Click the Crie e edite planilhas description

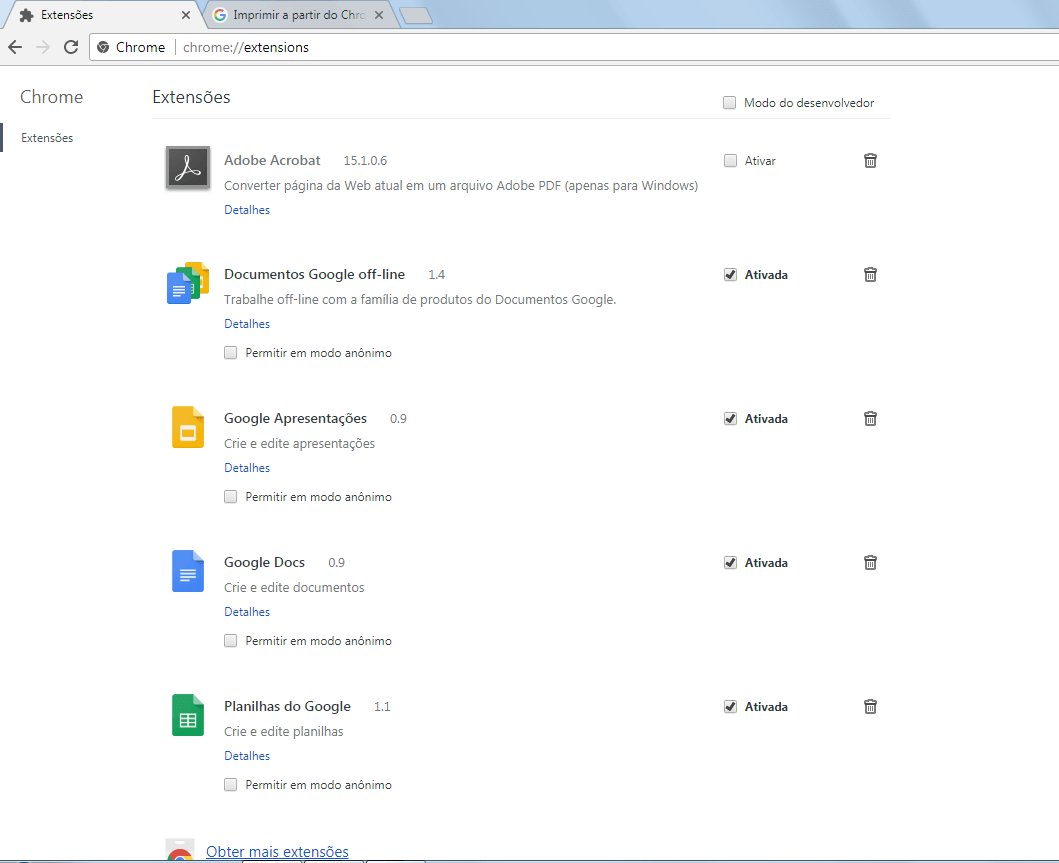coord(284,731)
